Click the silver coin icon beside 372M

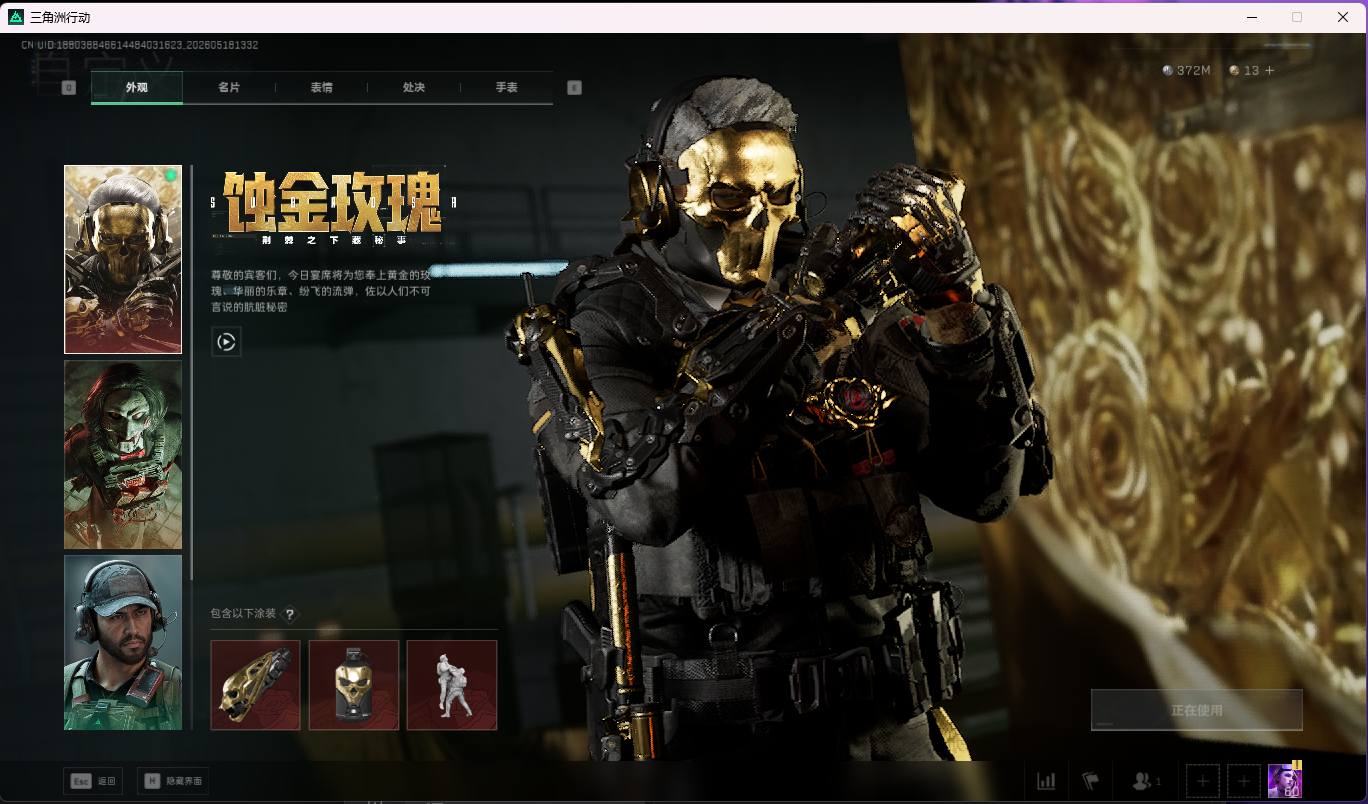(x=1167, y=71)
